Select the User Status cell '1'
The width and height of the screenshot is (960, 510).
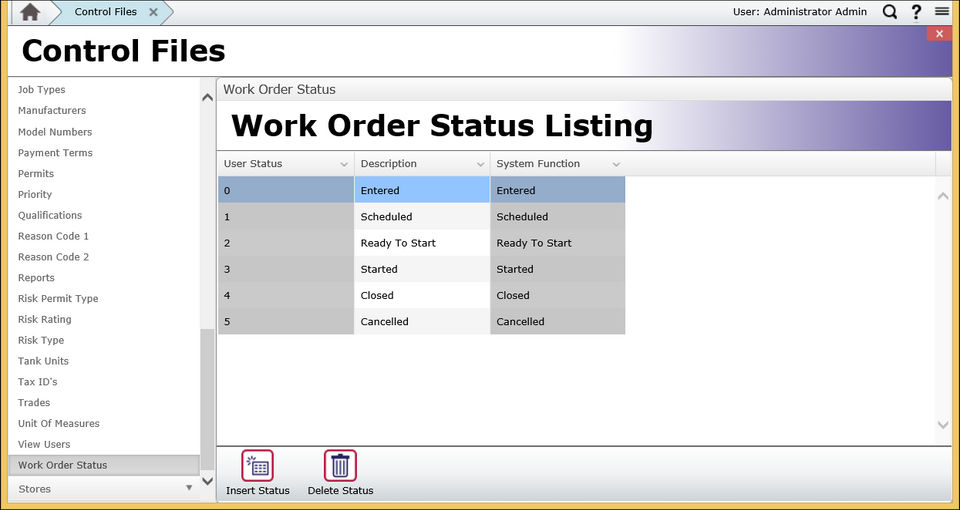286,217
